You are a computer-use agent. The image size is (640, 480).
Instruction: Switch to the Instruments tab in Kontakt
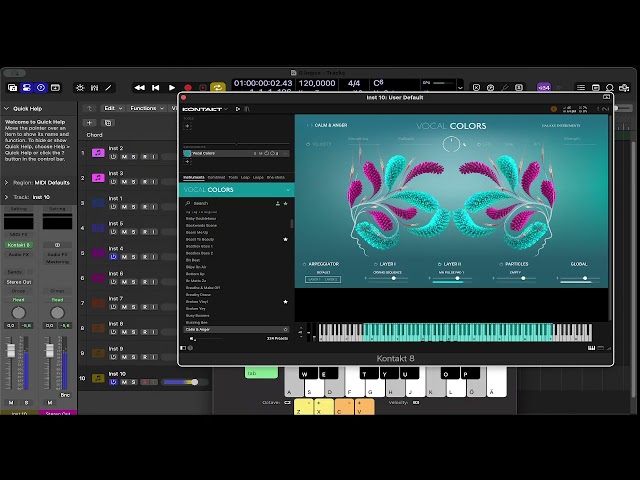point(193,178)
